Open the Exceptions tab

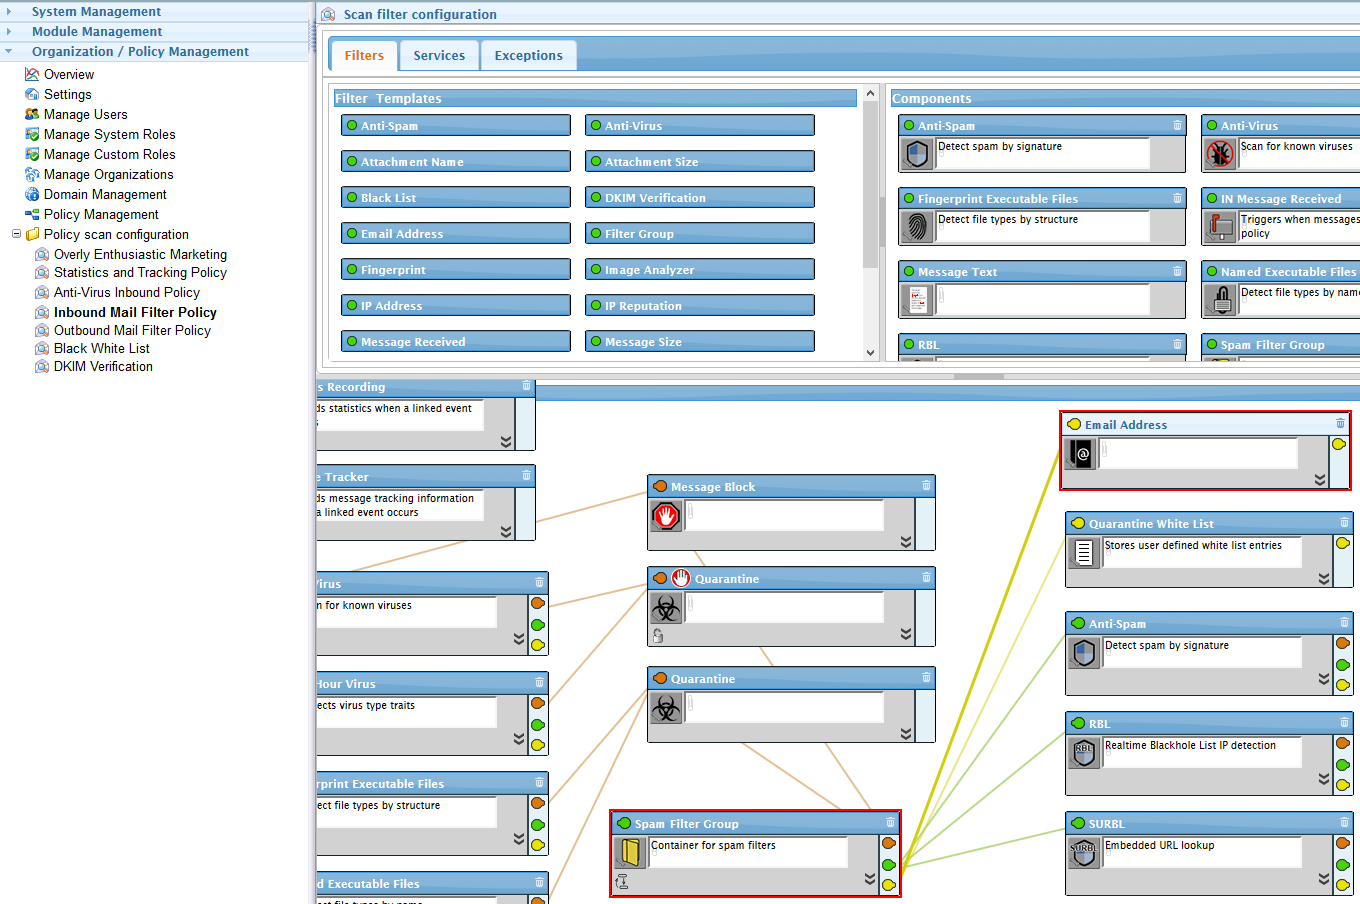pos(528,56)
